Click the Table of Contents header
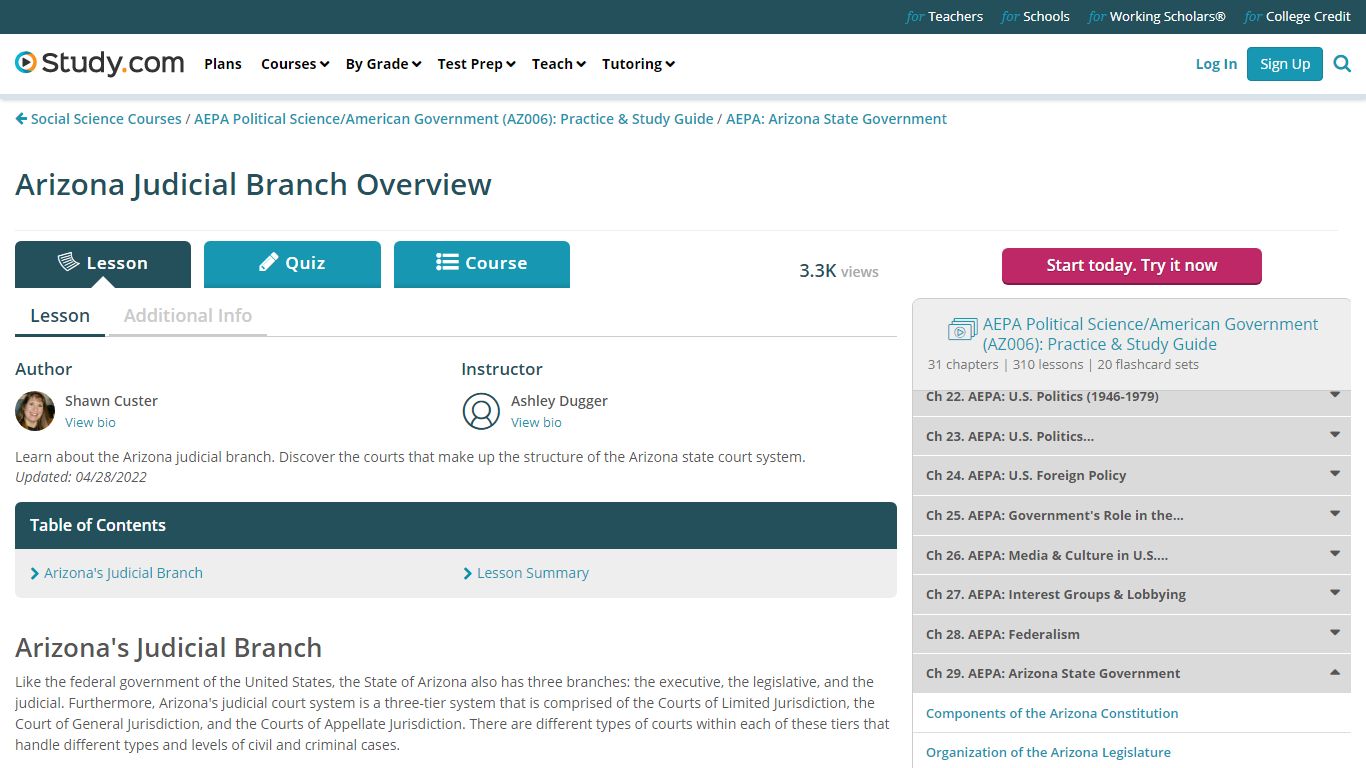This screenshot has height=768, width=1366. [456, 525]
